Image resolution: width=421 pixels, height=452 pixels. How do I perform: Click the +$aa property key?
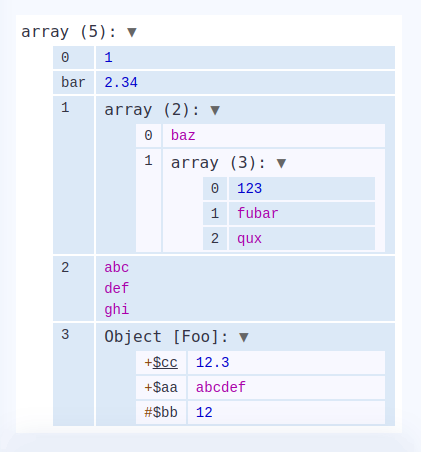161,387
